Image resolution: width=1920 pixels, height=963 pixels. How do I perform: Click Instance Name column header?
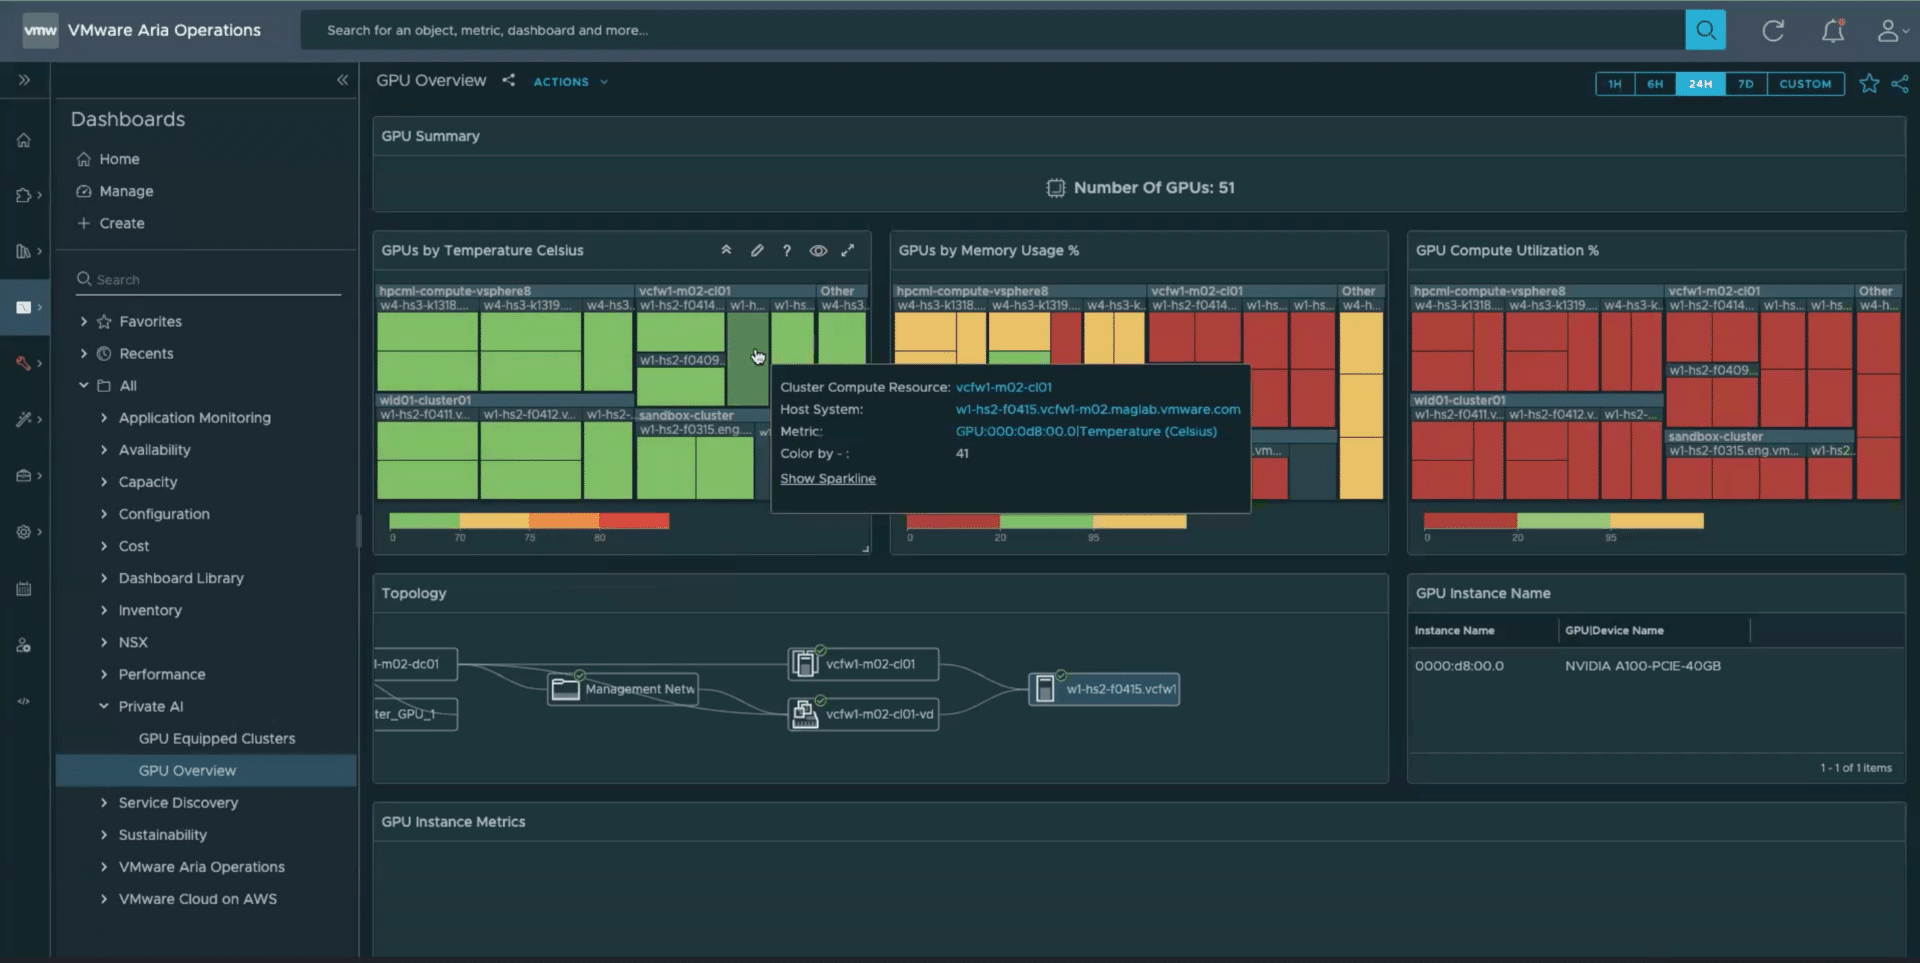point(1454,630)
